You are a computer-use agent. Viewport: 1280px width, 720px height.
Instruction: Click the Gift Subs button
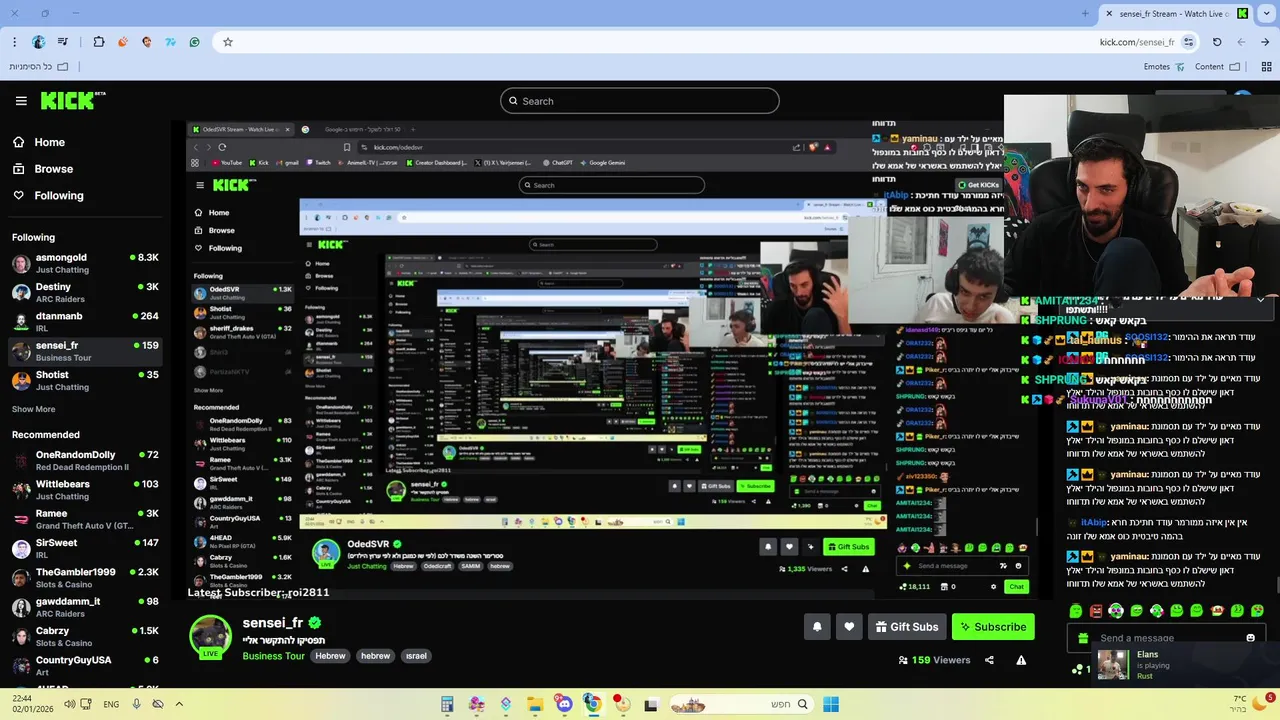tap(907, 627)
